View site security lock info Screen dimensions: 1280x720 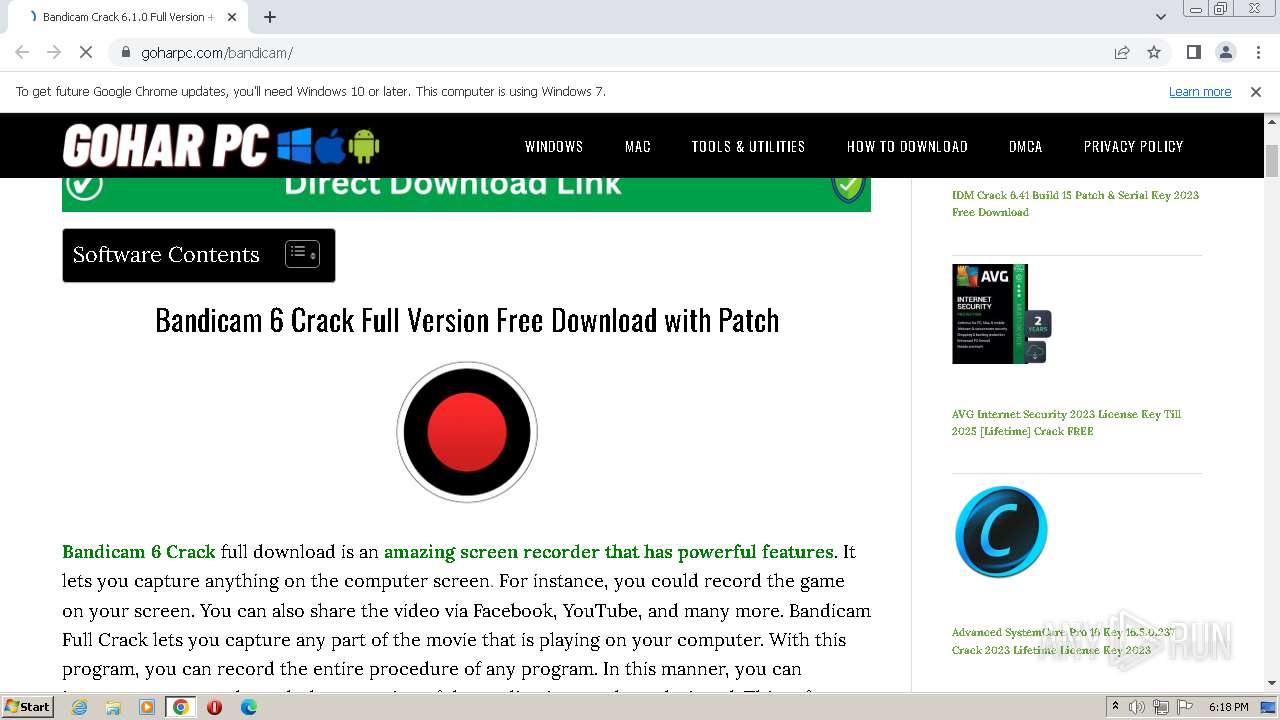(x=126, y=52)
